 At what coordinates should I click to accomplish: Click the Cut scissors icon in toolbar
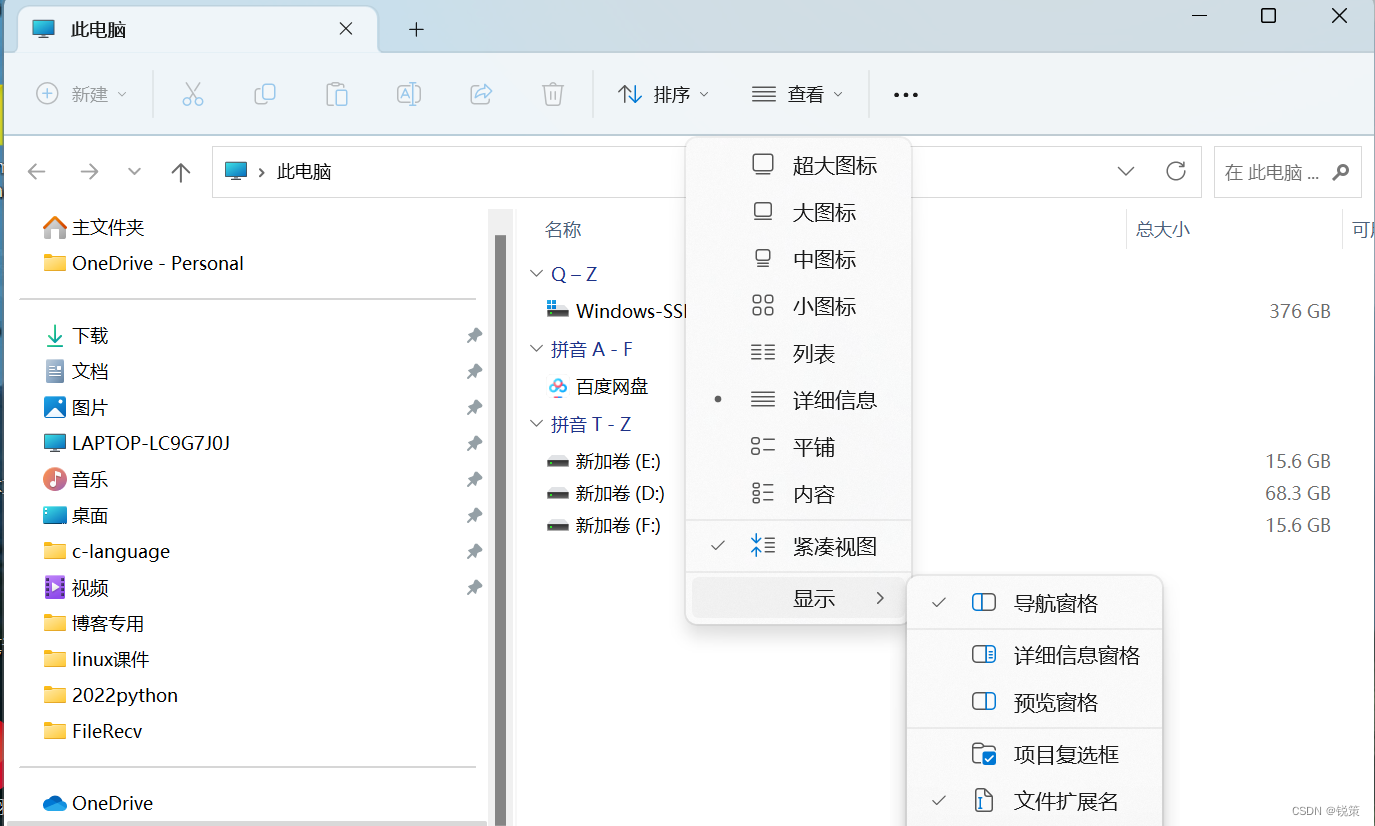(x=193, y=94)
